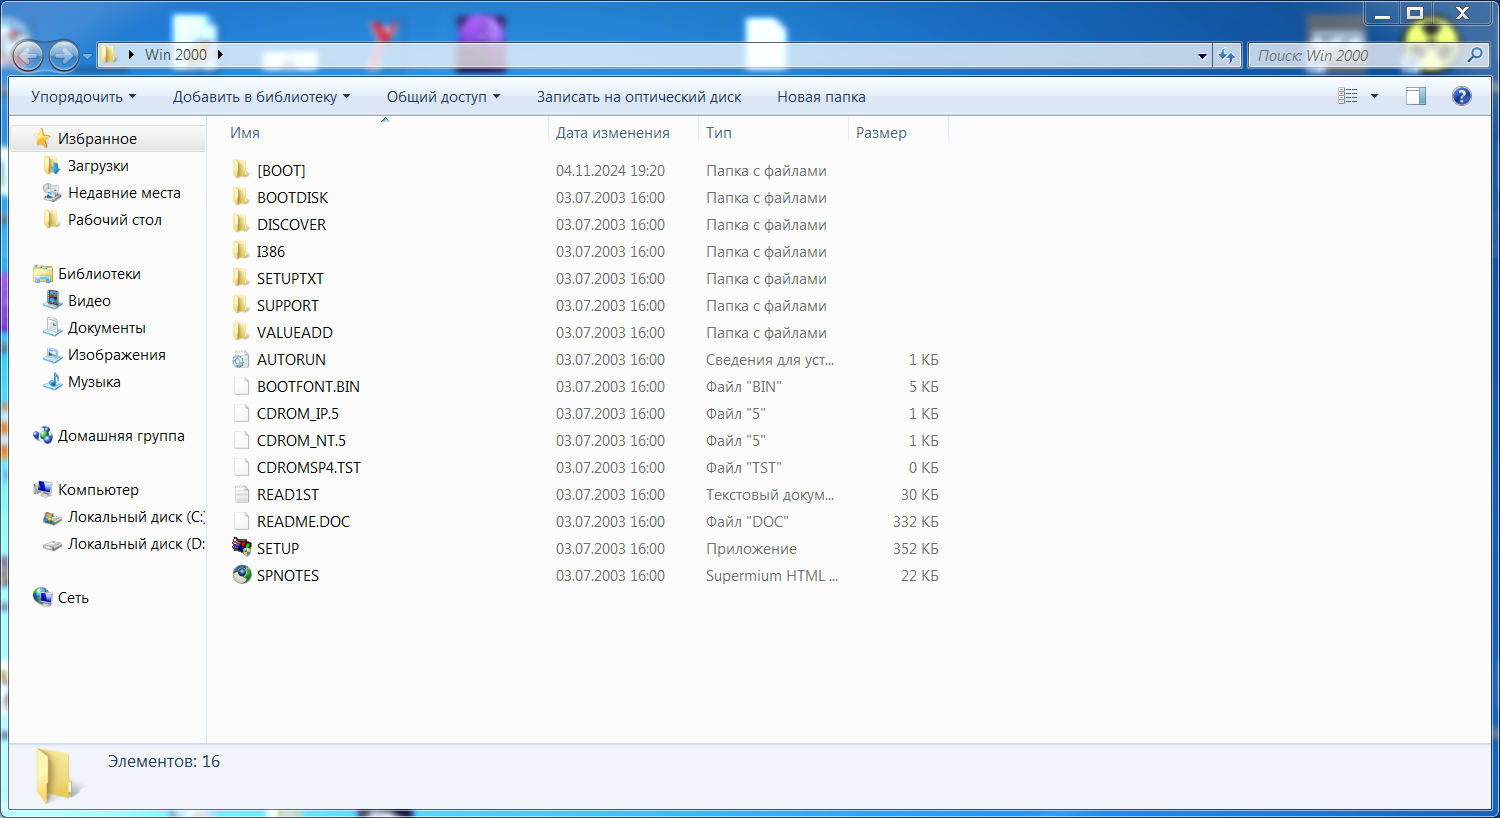Select the Музыка library
The width and height of the screenshot is (1500, 818).
(x=94, y=382)
